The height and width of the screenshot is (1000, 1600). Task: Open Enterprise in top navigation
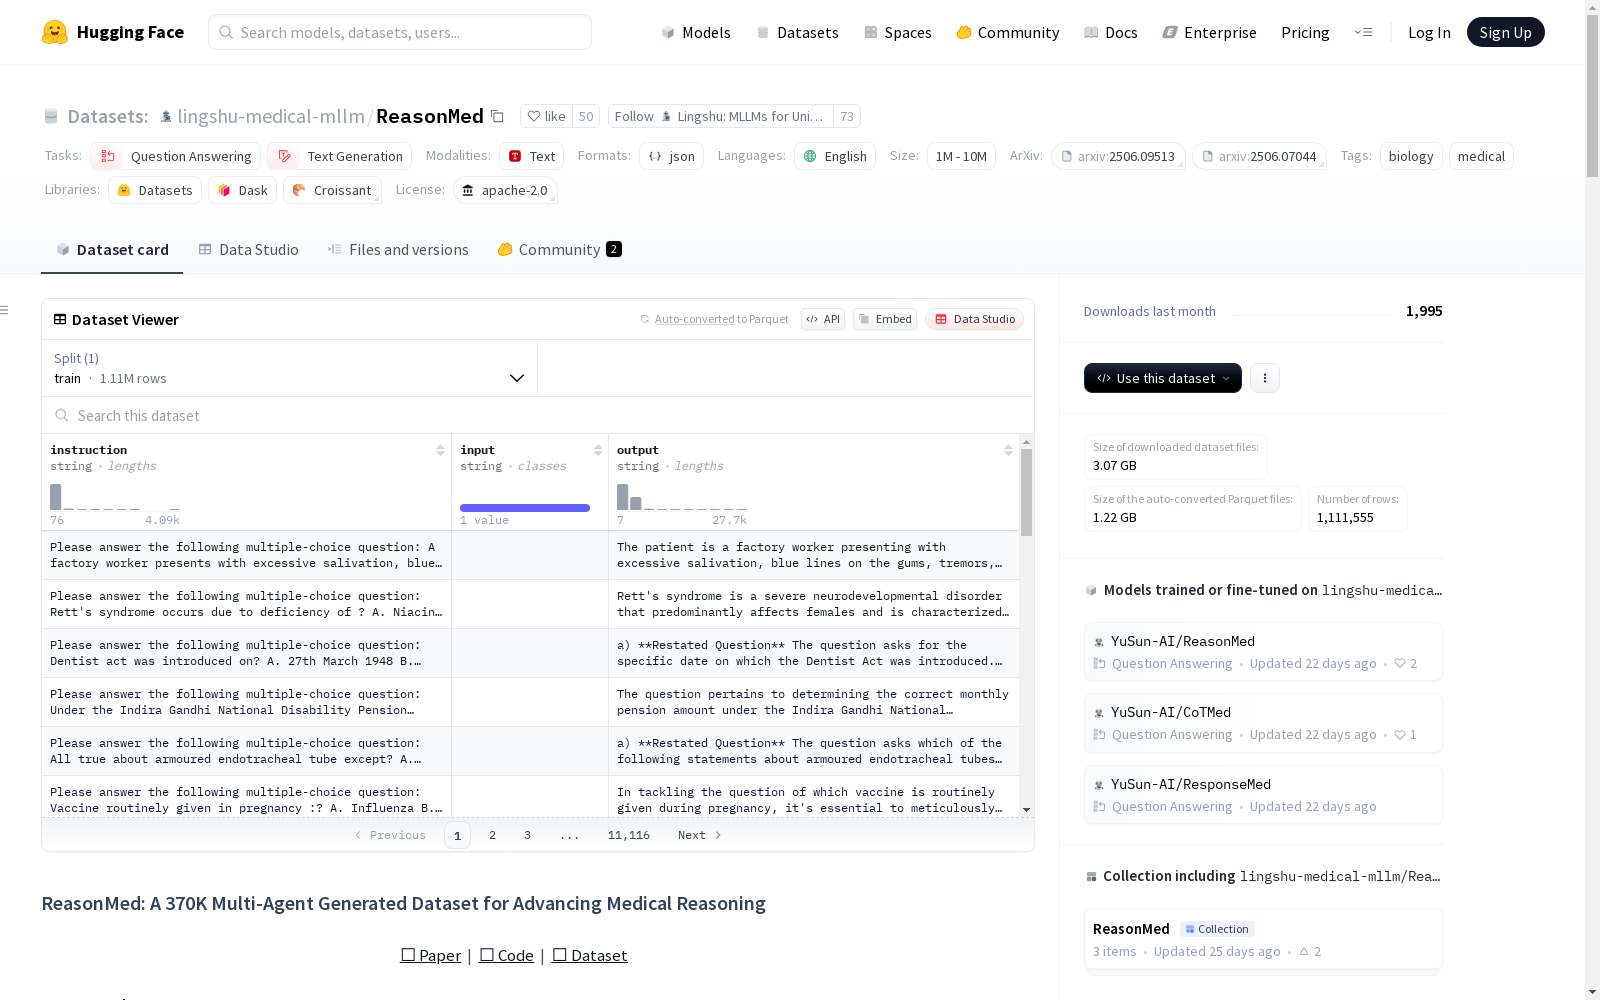point(1210,32)
